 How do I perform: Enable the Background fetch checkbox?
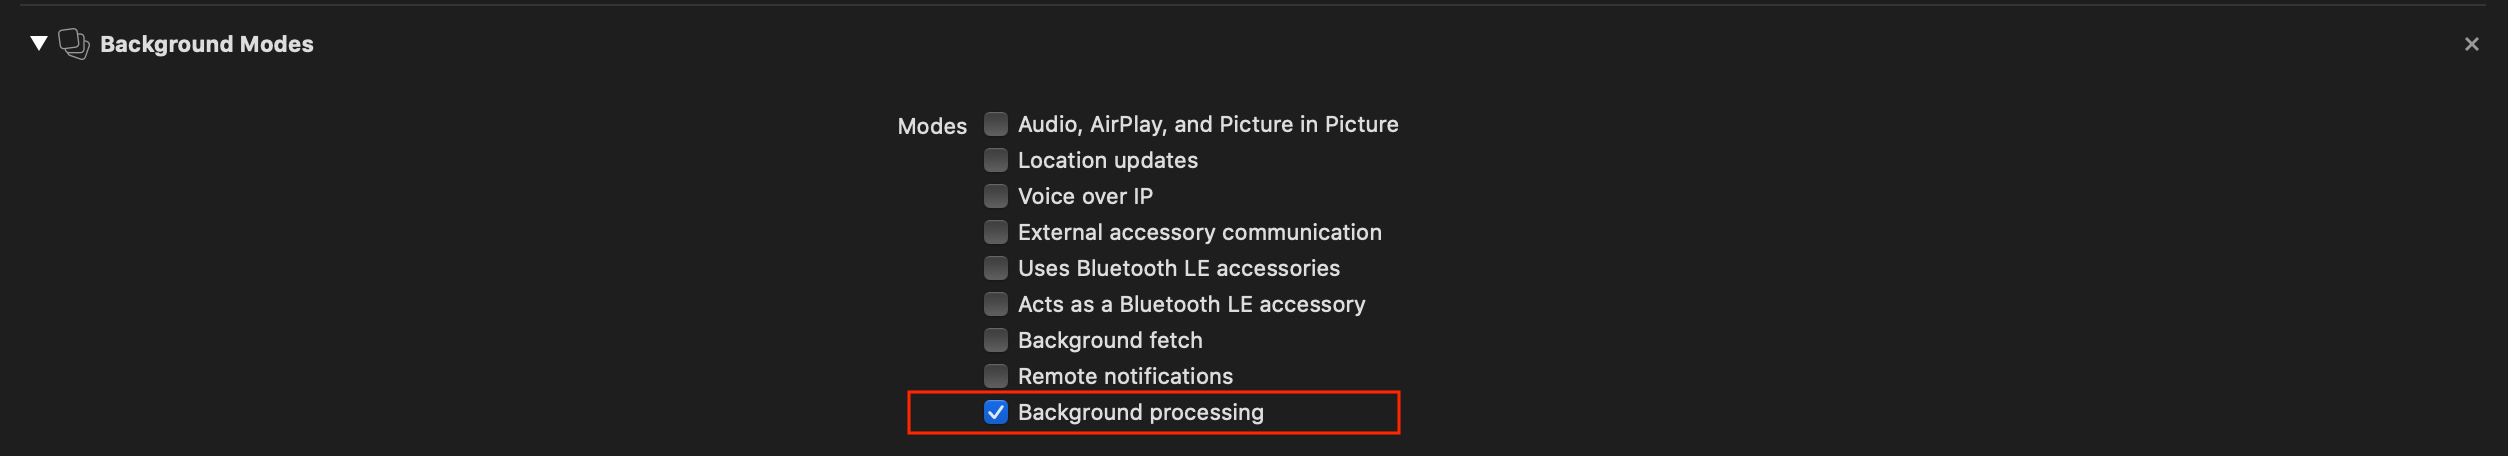click(995, 340)
